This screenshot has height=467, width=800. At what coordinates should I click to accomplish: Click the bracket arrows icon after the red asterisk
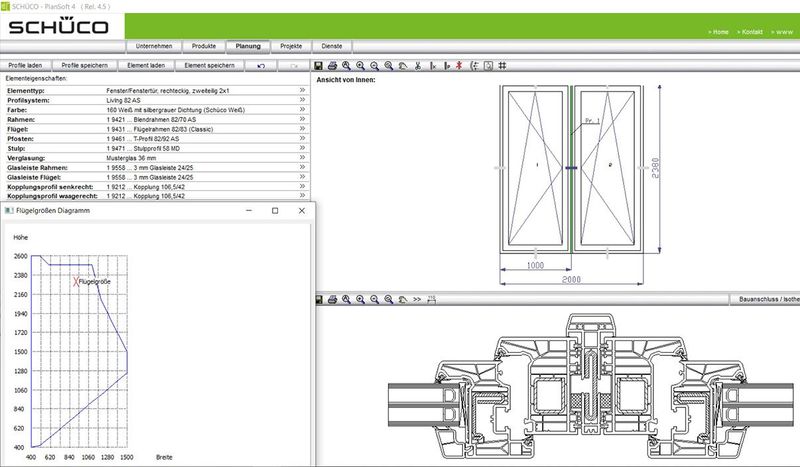[474, 65]
